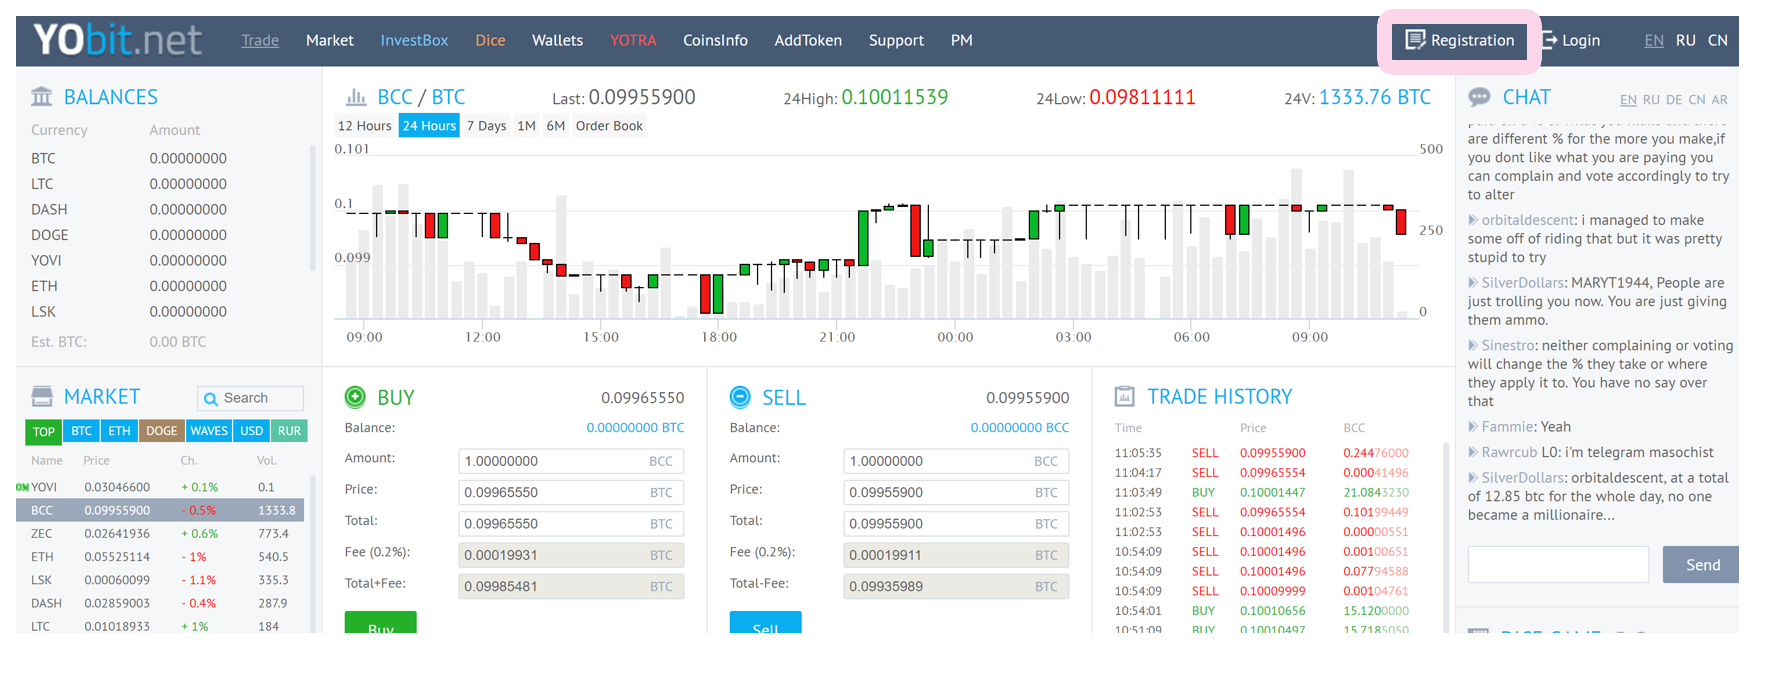
Task: Select the TOP market tab
Action: [x=44, y=431]
